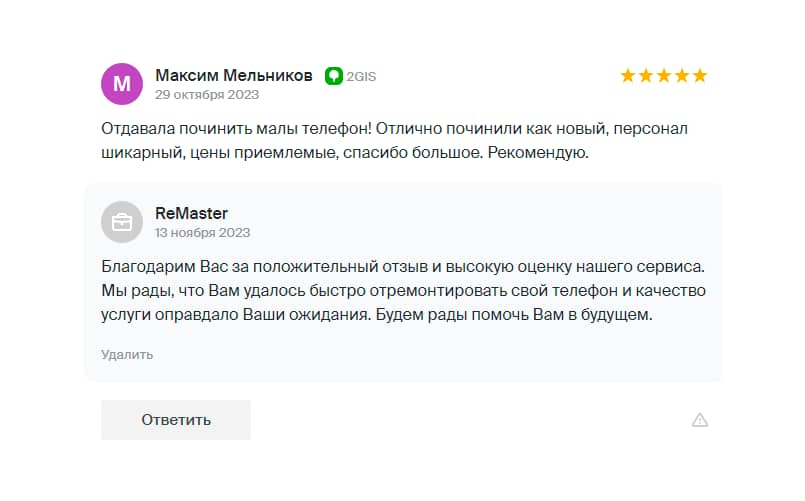Click the fourth rating star
This screenshot has height=501, width=805.
click(x=682, y=76)
